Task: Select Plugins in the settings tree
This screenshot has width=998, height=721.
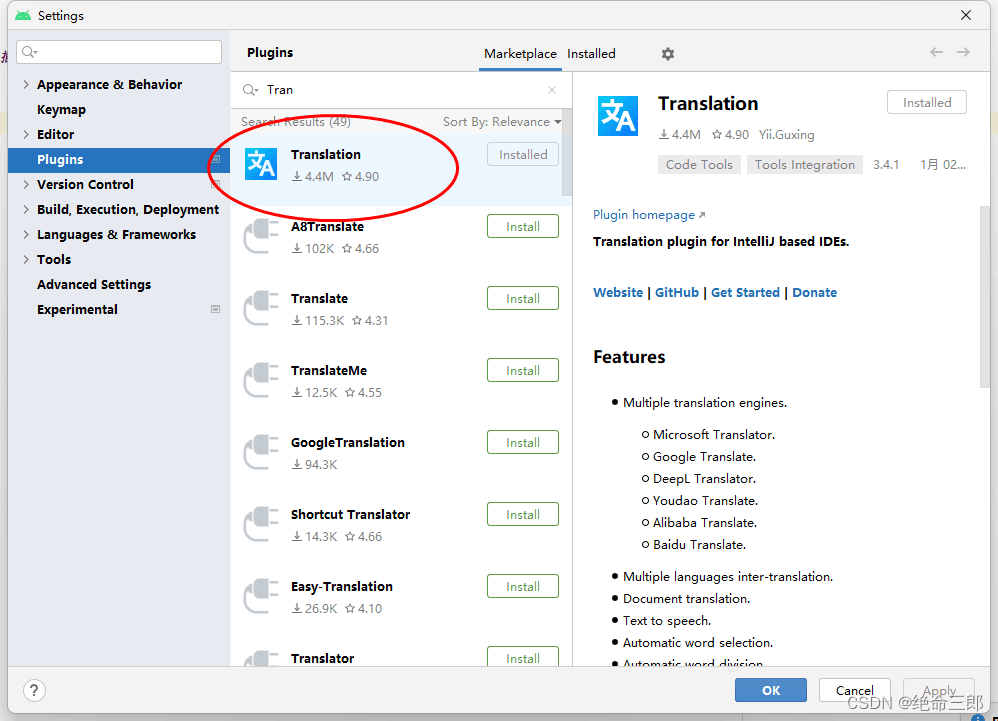Action: click(119, 160)
